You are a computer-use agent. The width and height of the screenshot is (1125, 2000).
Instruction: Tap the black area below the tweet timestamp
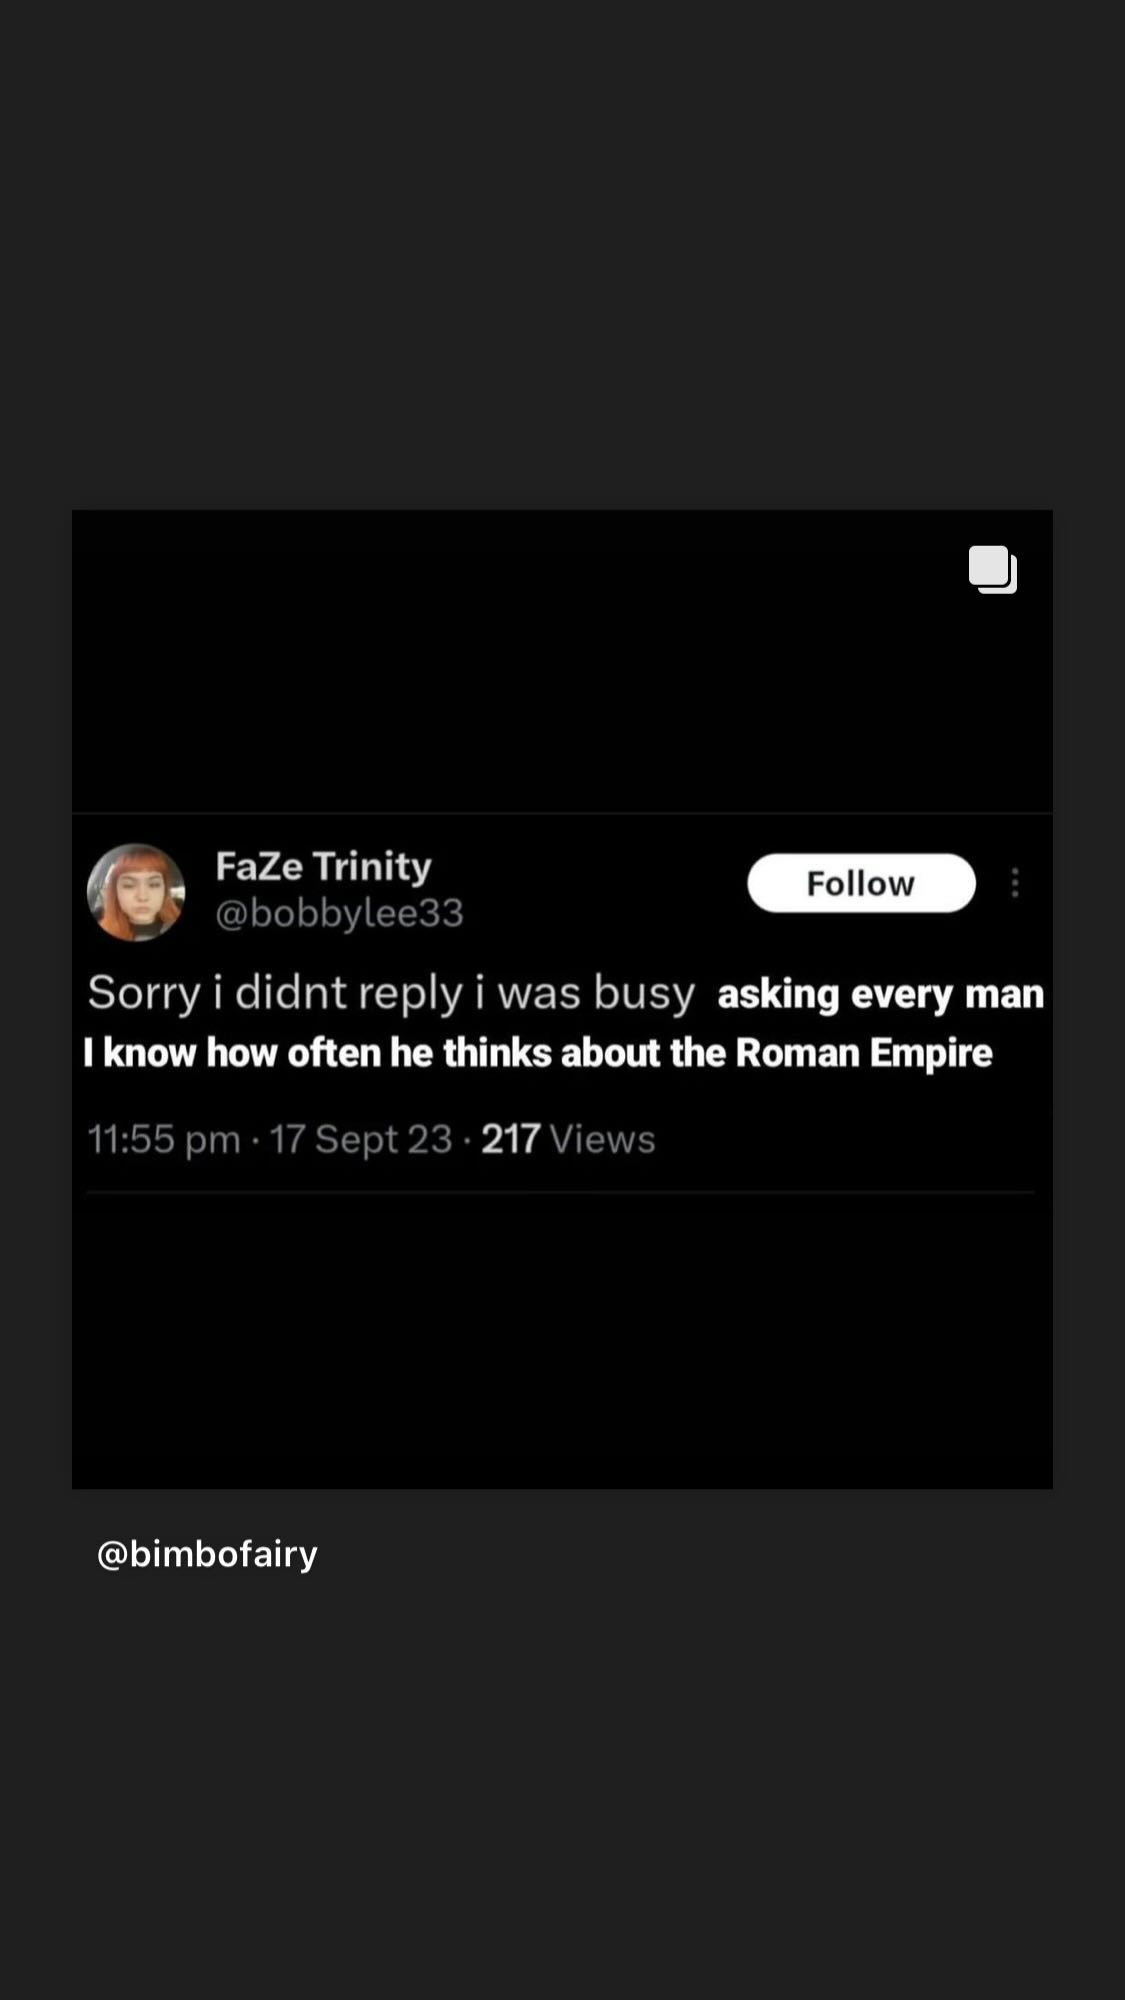point(560,1340)
